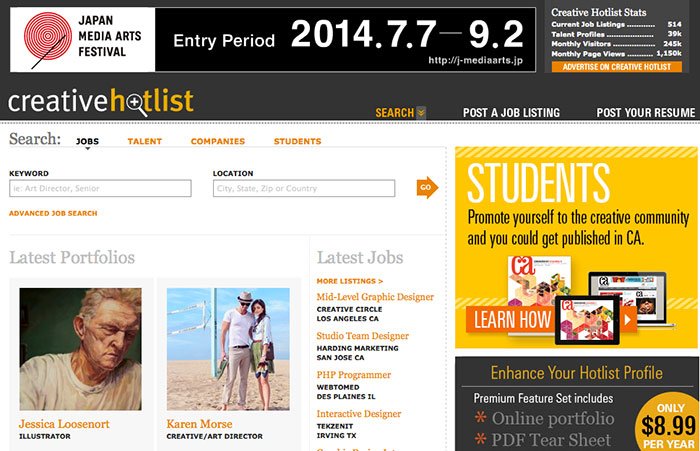Click the creativehotlist logo
The height and width of the screenshot is (451, 700).
pos(101,101)
